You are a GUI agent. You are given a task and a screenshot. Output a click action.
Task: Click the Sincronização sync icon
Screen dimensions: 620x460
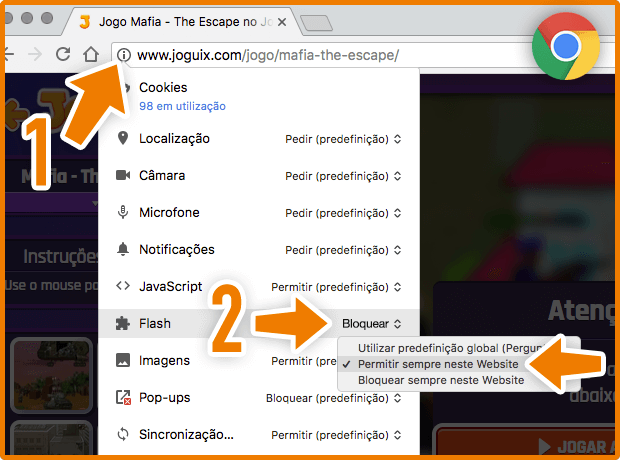[123, 434]
